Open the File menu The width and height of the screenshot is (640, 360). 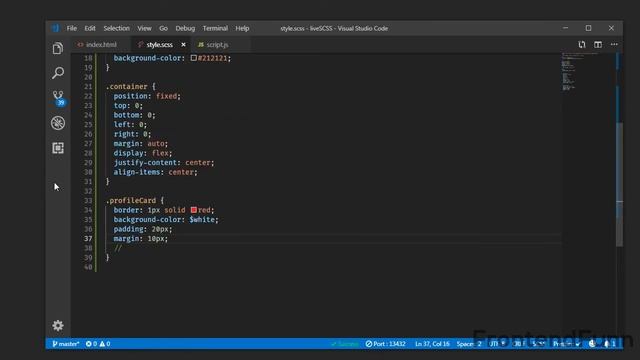tap(72, 28)
